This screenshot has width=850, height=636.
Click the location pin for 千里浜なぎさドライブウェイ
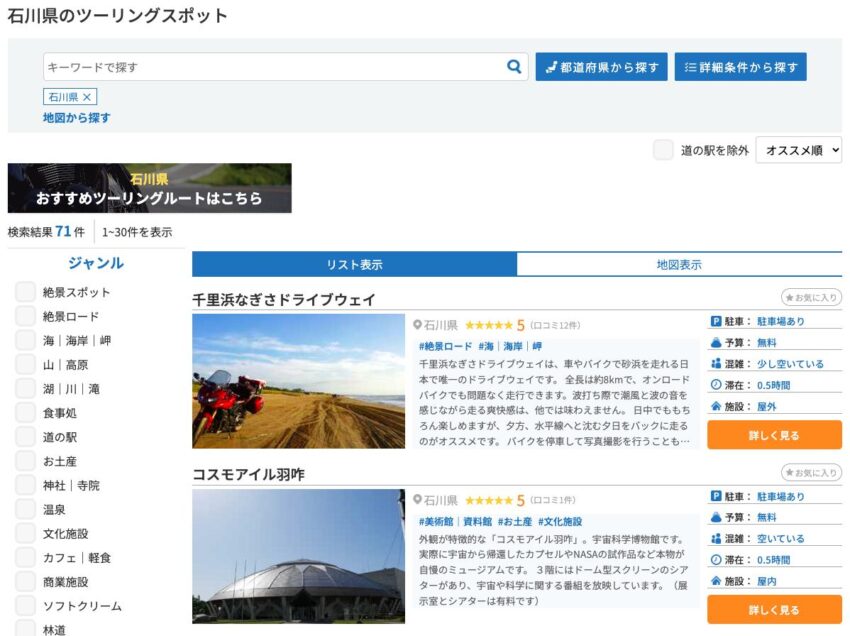point(417,325)
